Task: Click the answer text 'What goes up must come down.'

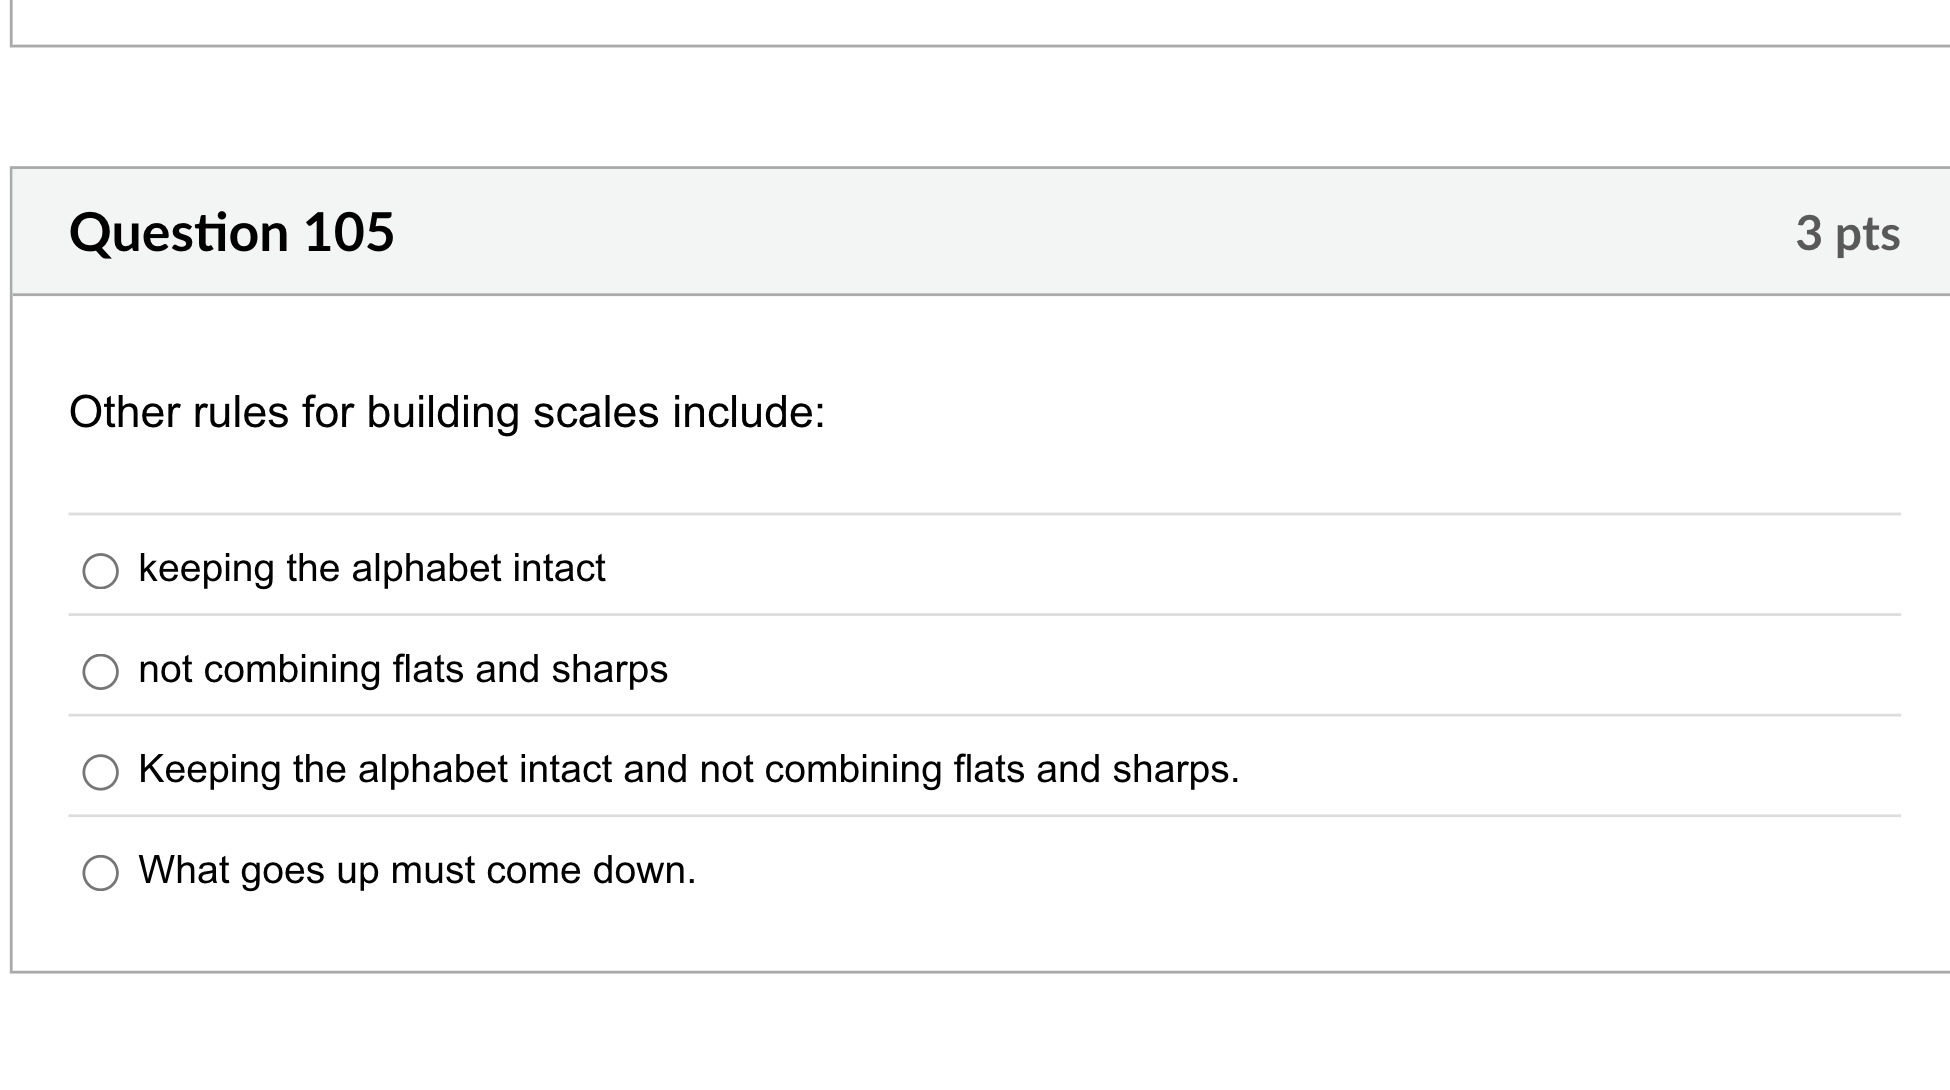Action: coord(416,870)
